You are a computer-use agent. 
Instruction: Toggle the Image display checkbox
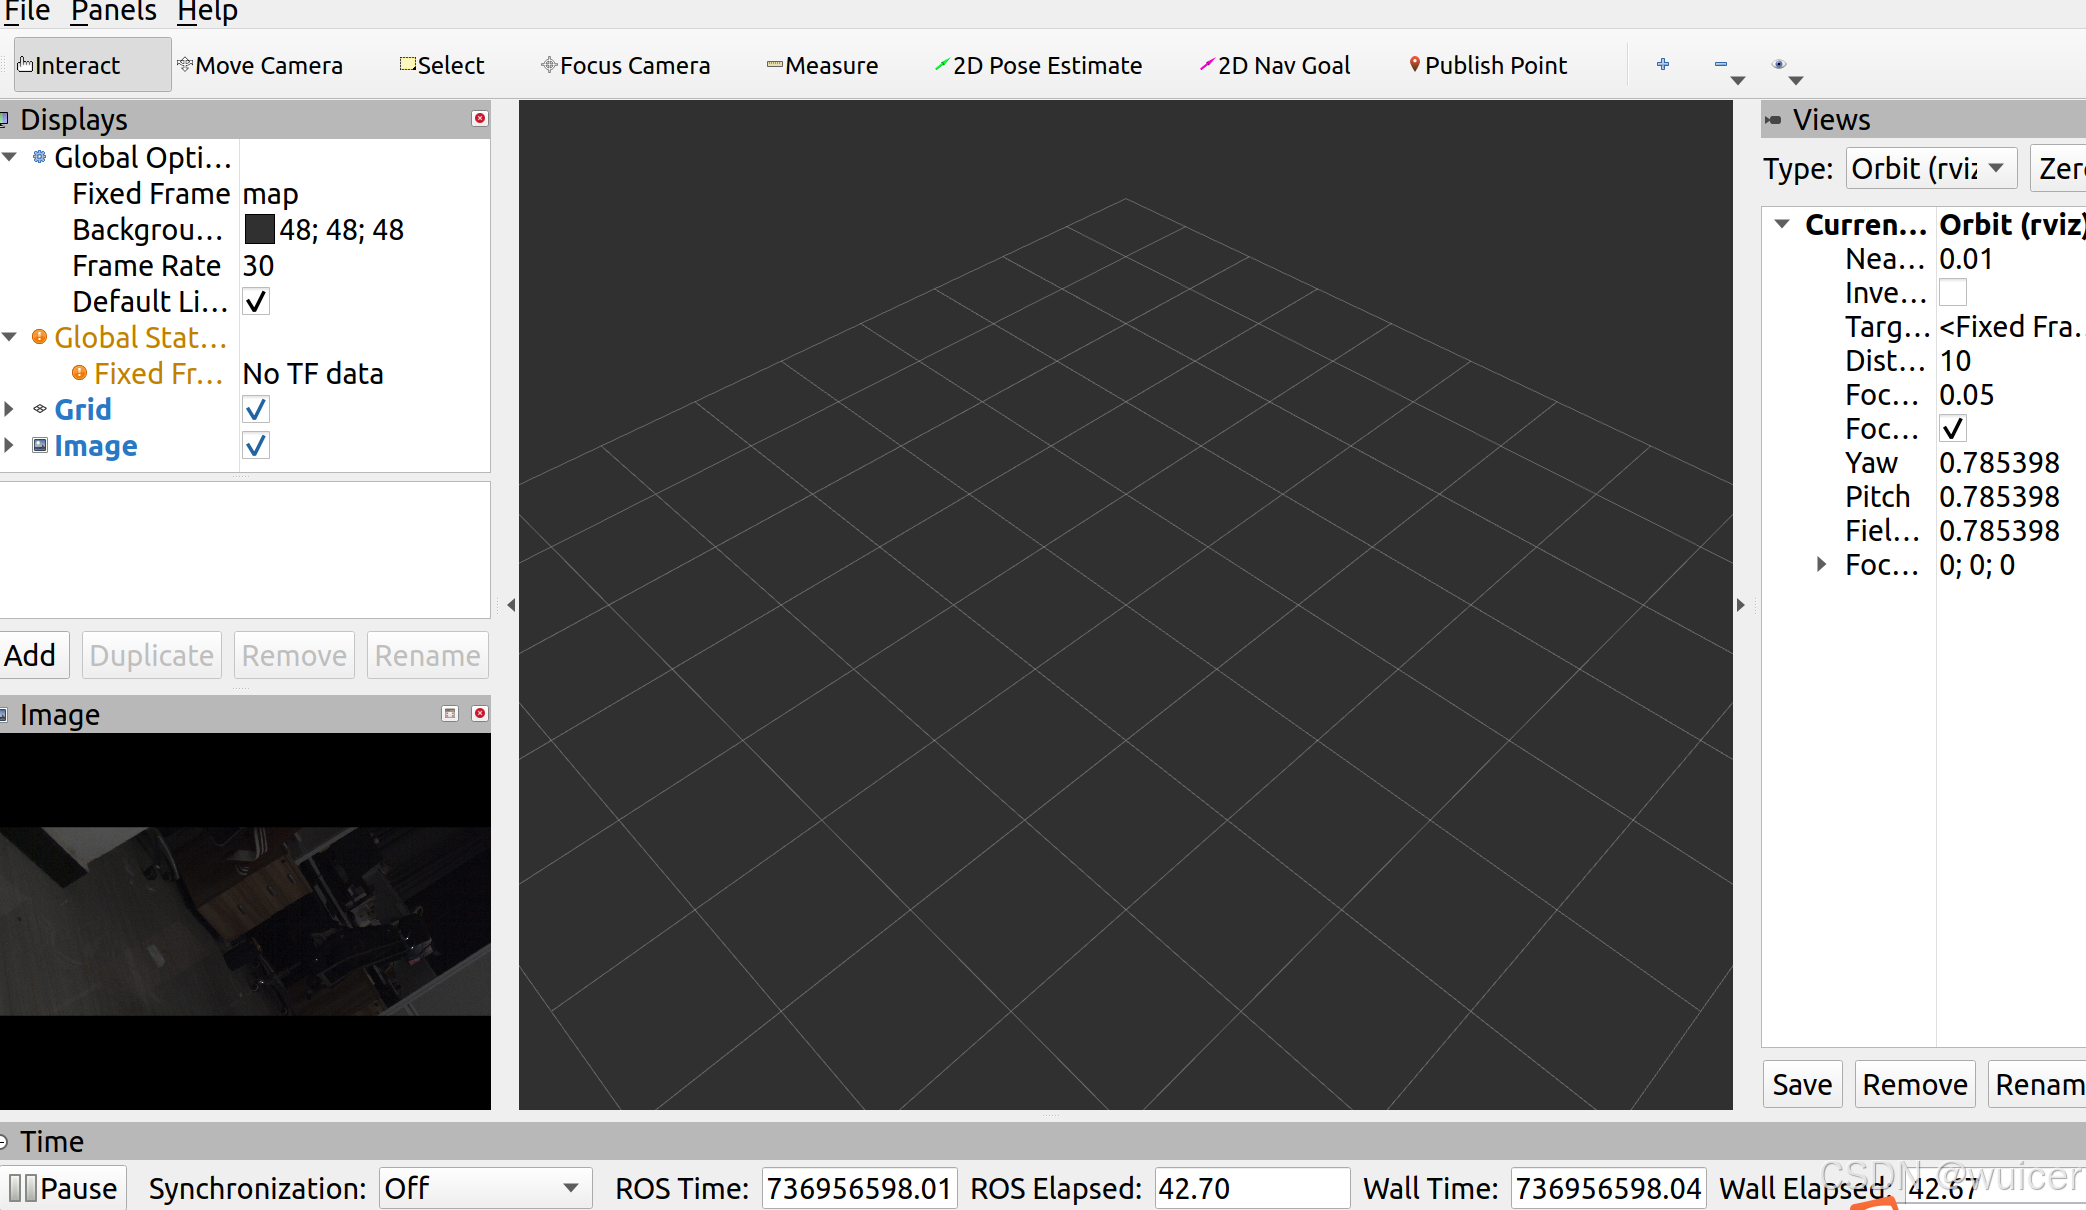256,446
